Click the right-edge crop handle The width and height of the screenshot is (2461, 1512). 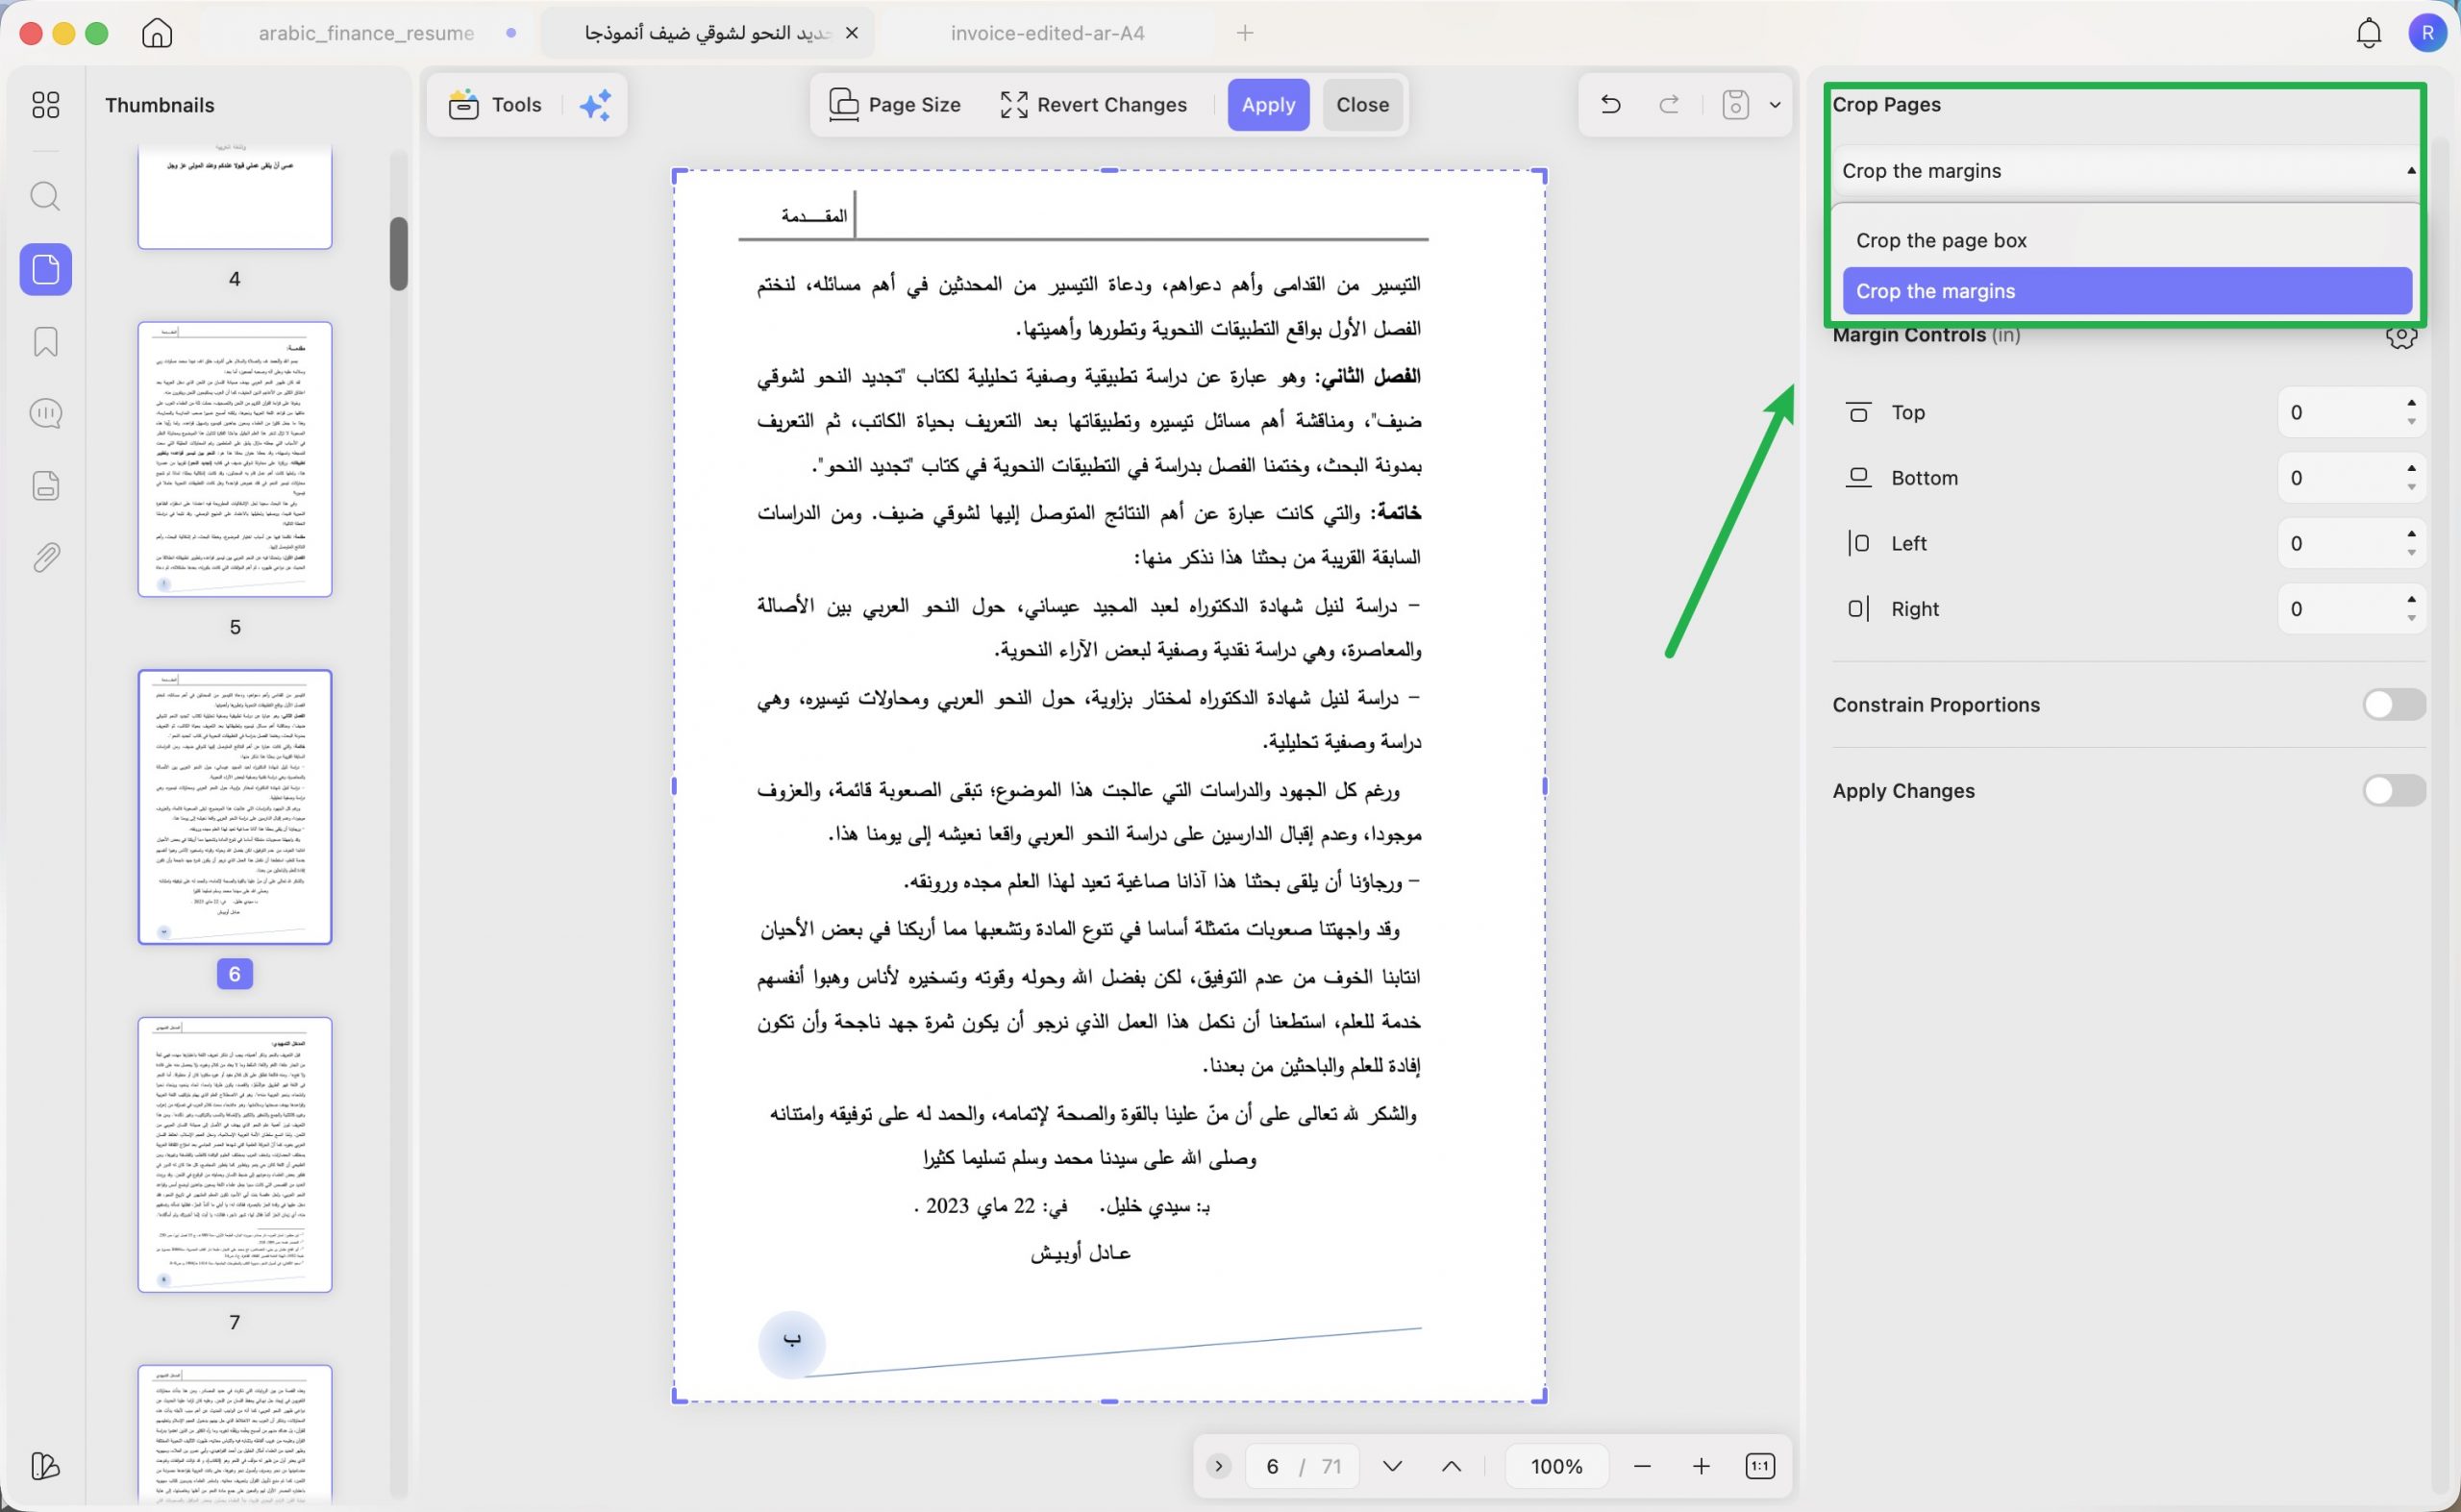point(1545,787)
